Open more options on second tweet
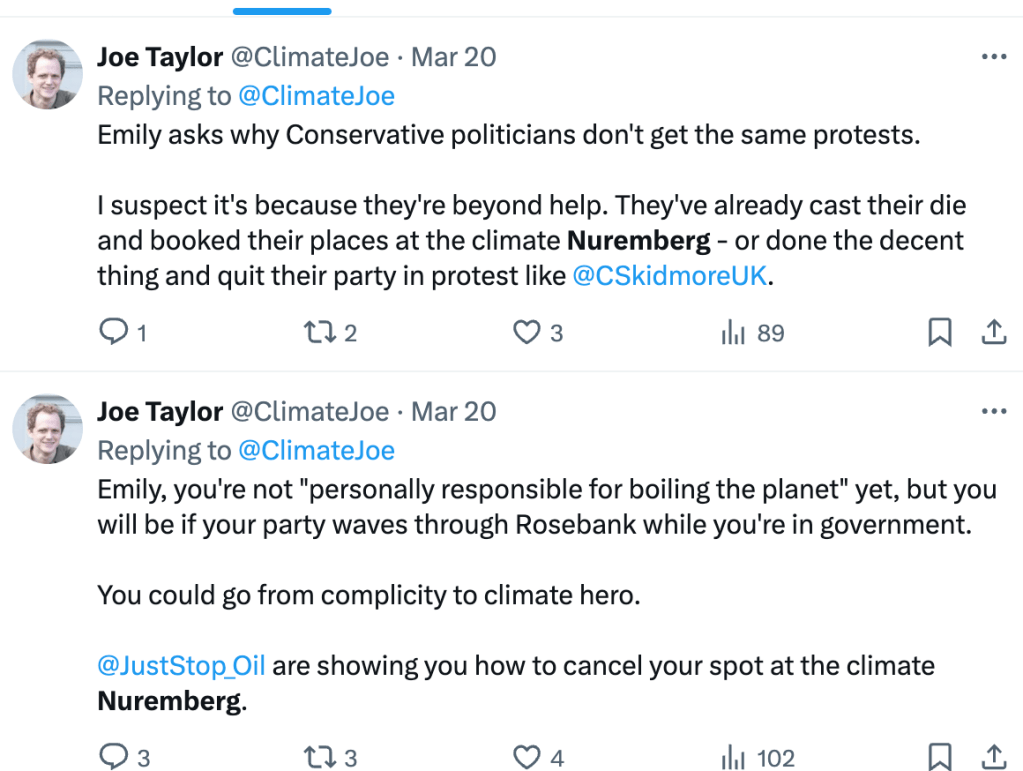 (994, 411)
